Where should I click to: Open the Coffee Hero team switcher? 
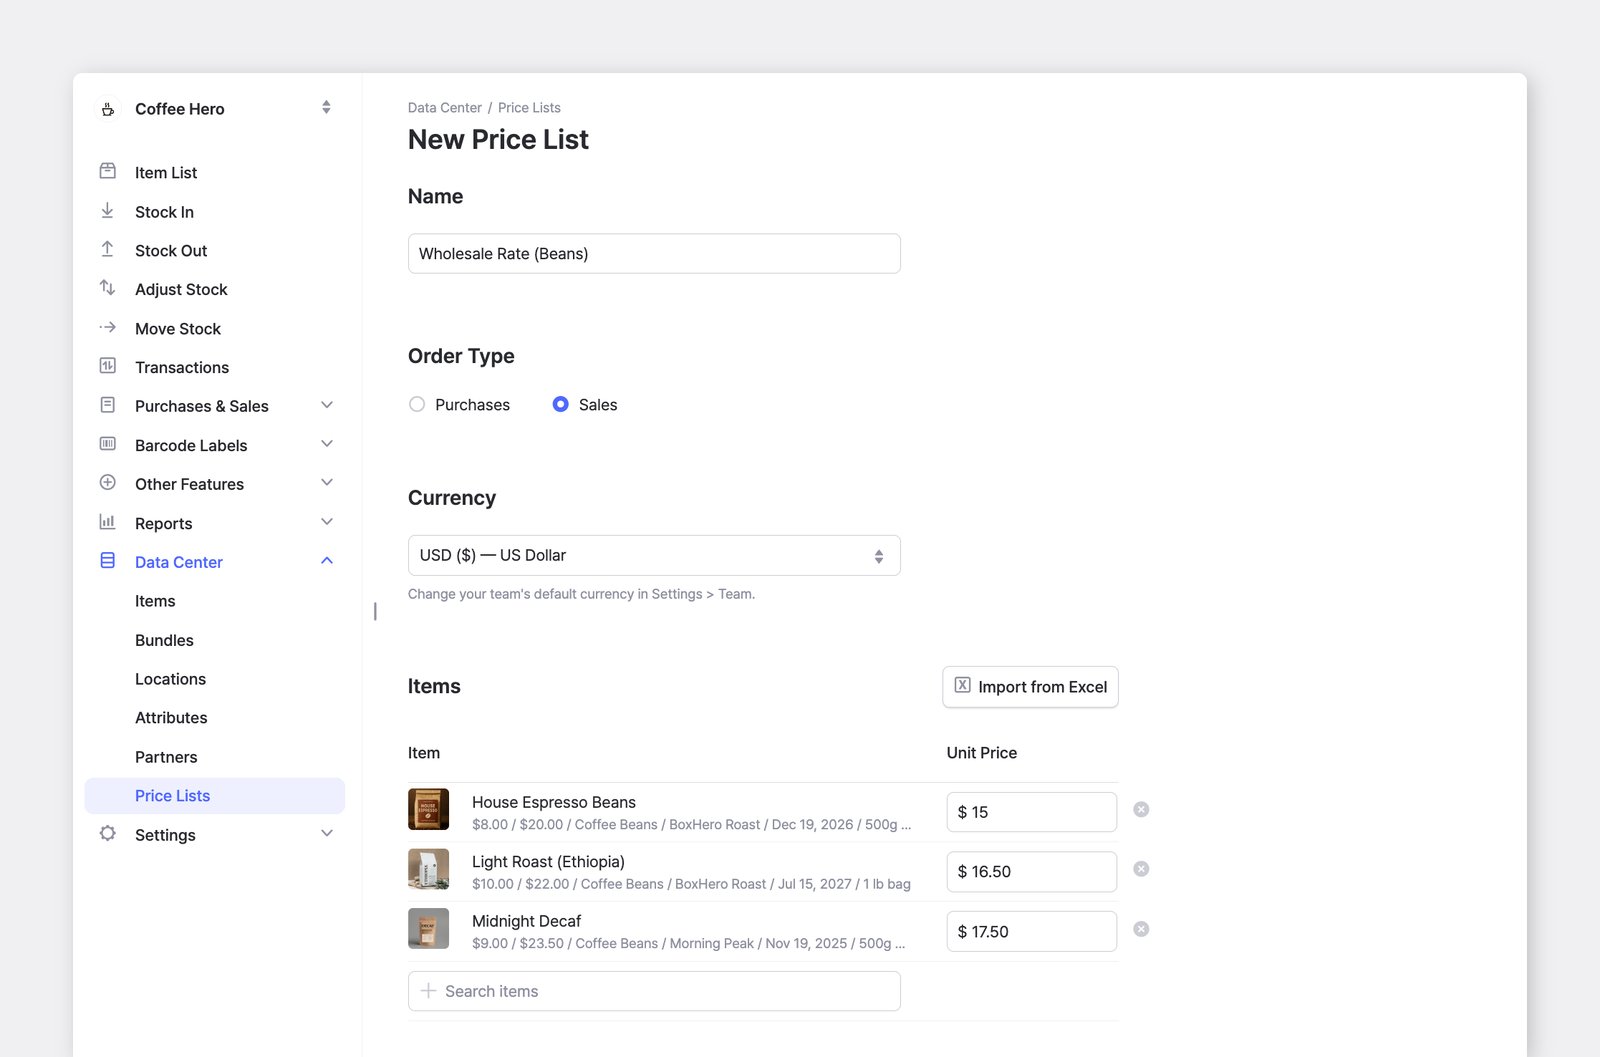[326, 108]
